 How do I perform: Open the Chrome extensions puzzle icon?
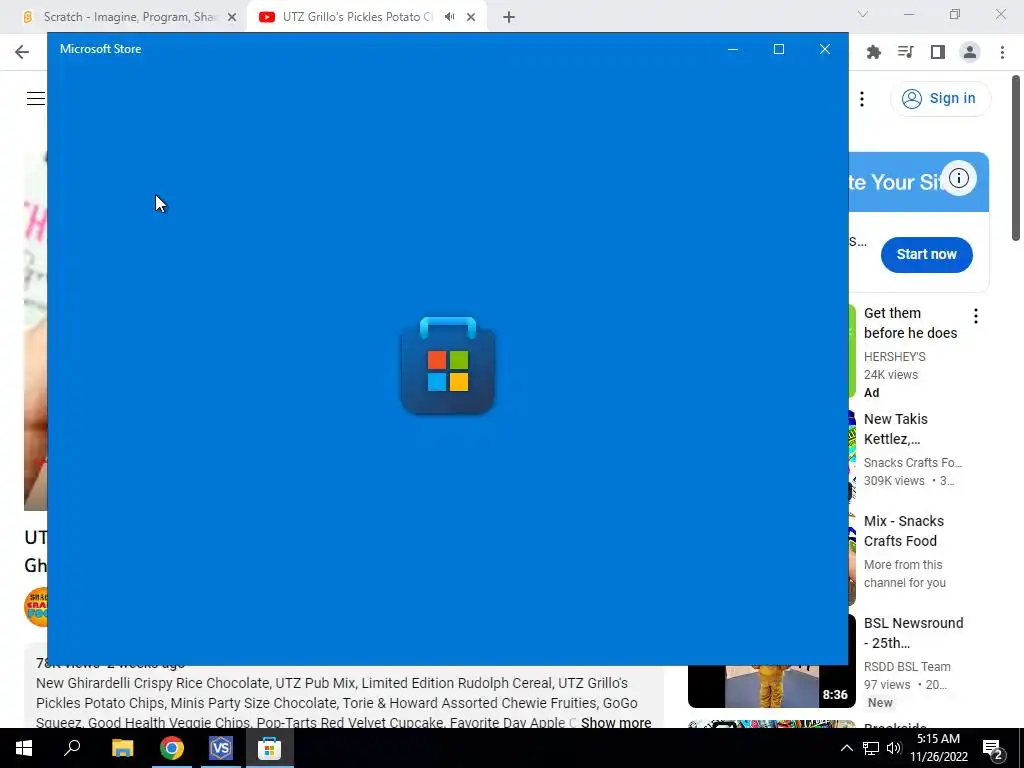coord(874,52)
